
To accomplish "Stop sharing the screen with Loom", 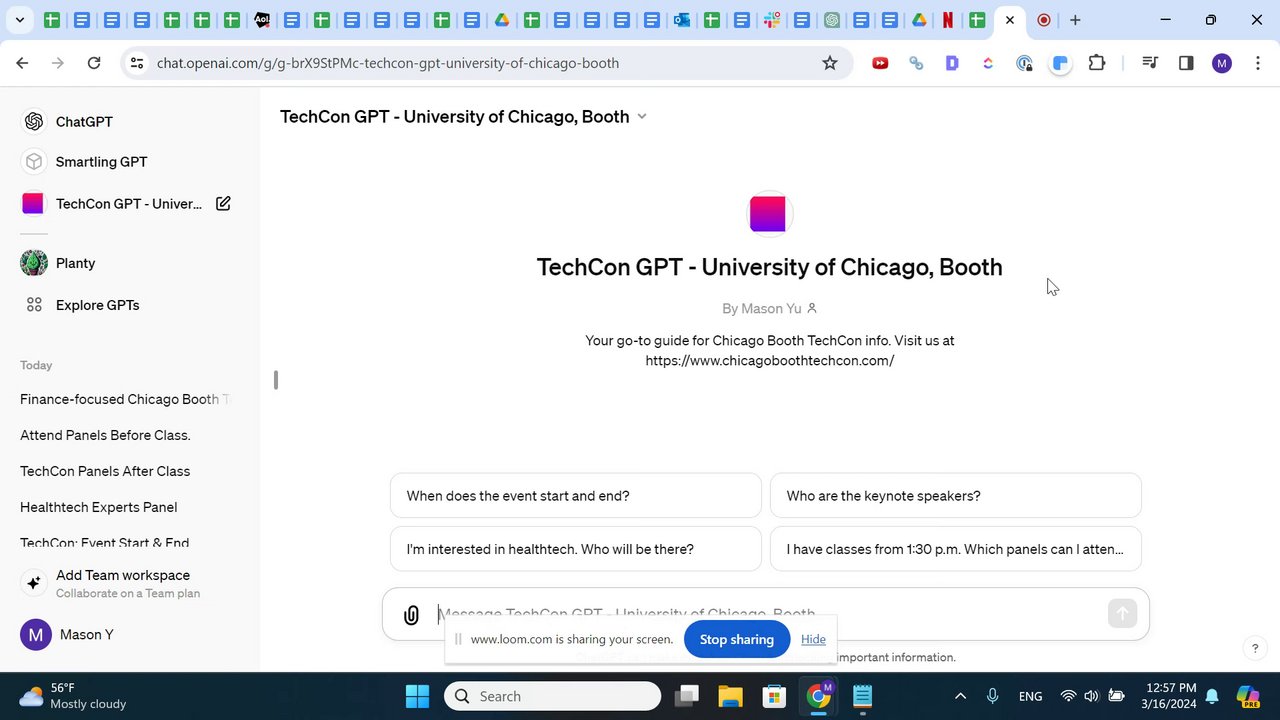I will click(x=737, y=639).
